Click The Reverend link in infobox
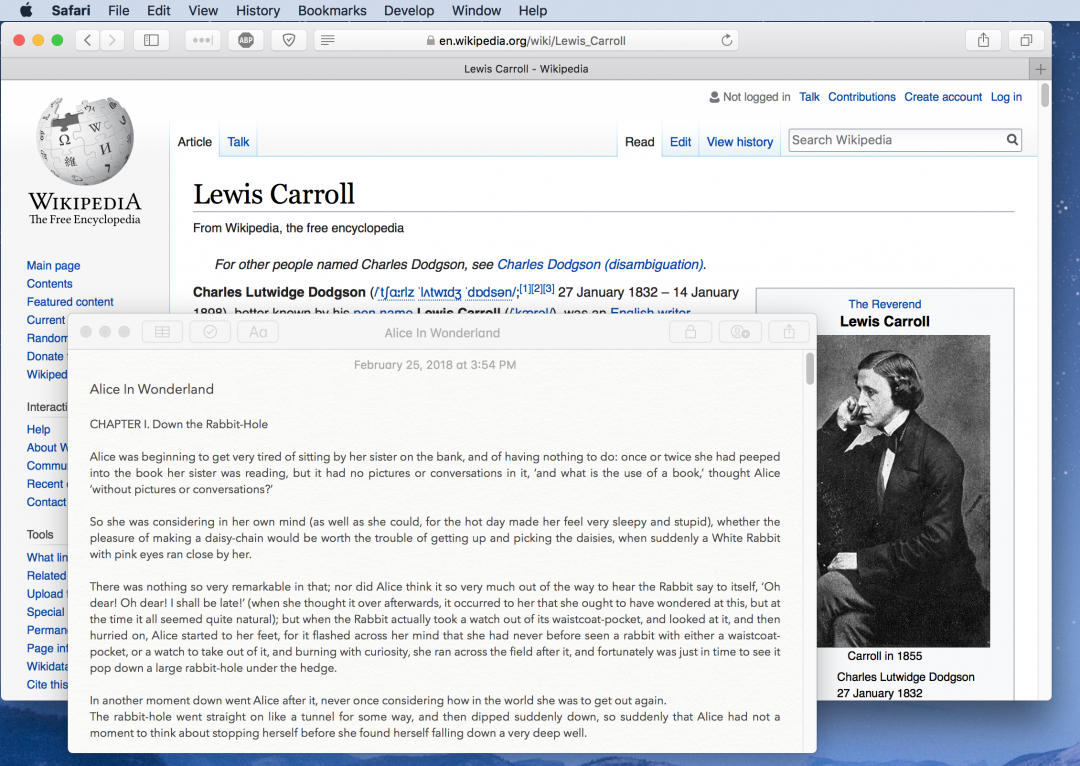1080x766 pixels. (884, 304)
